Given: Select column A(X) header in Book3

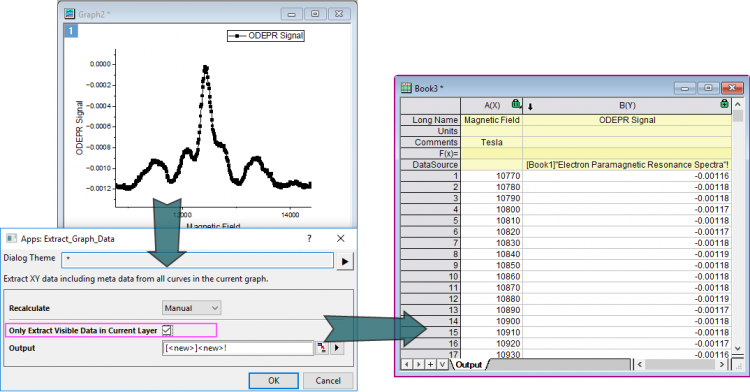Looking at the screenshot, I should [492, 106].
